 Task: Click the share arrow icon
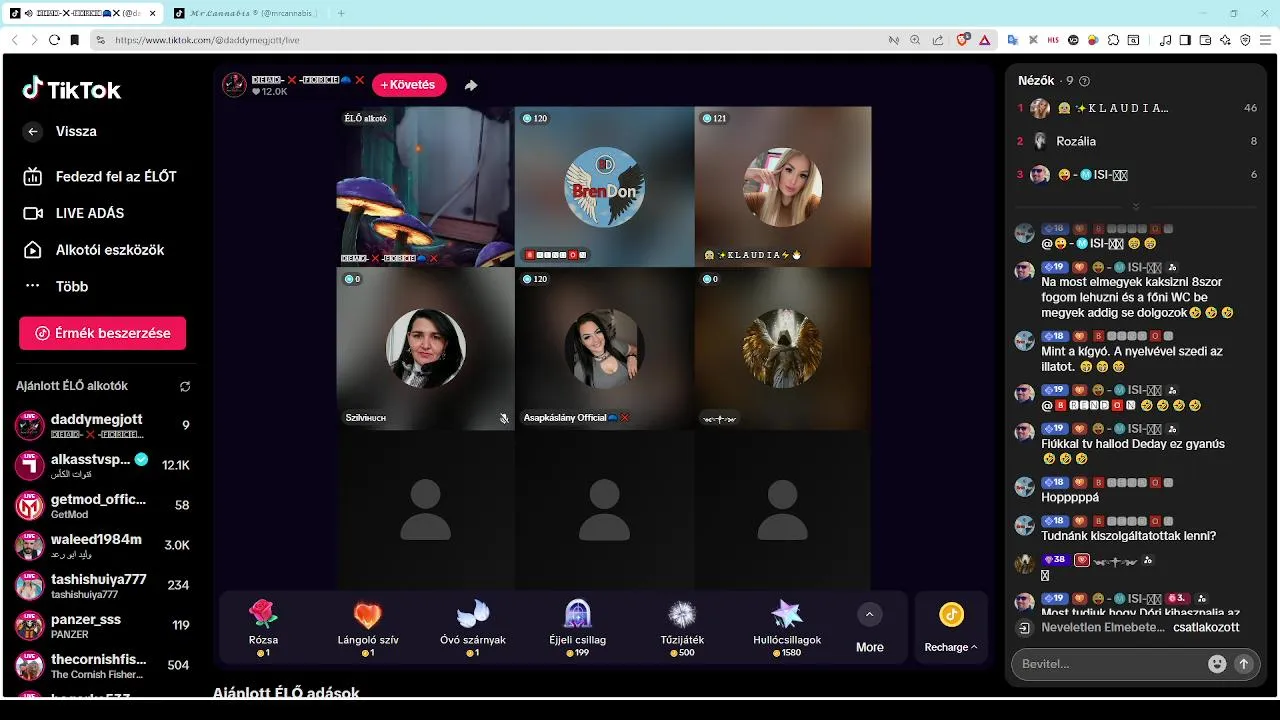(471, 85)
